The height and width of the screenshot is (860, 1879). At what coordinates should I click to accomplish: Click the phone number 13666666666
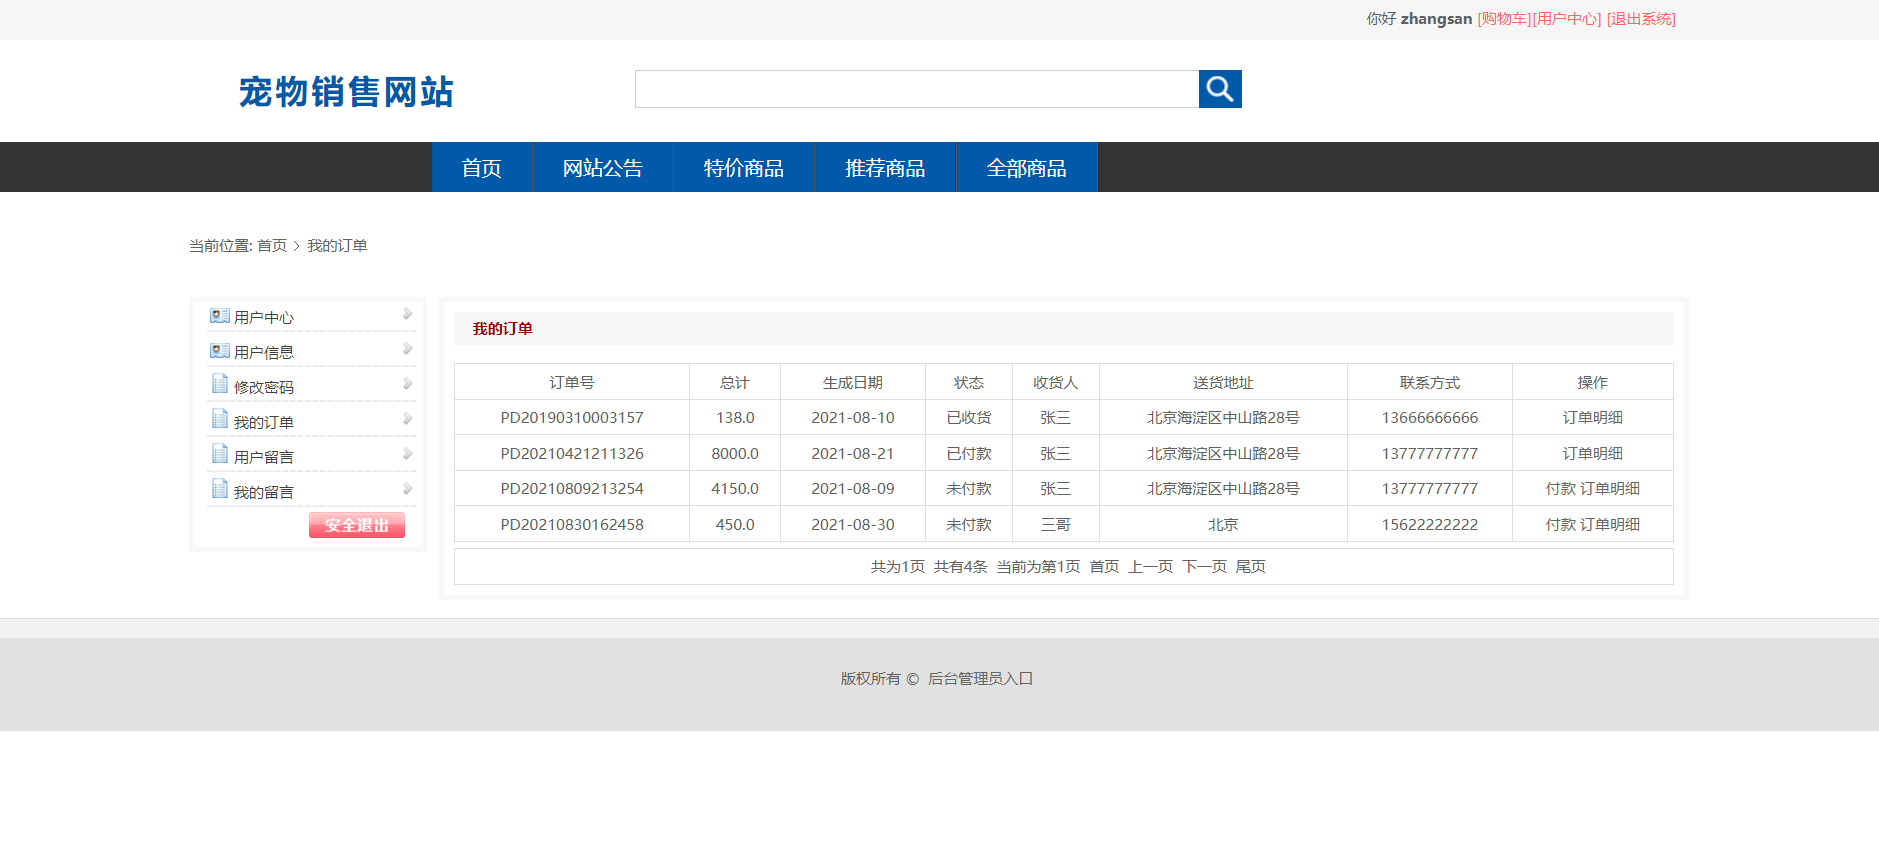[x=1430, y=417]
